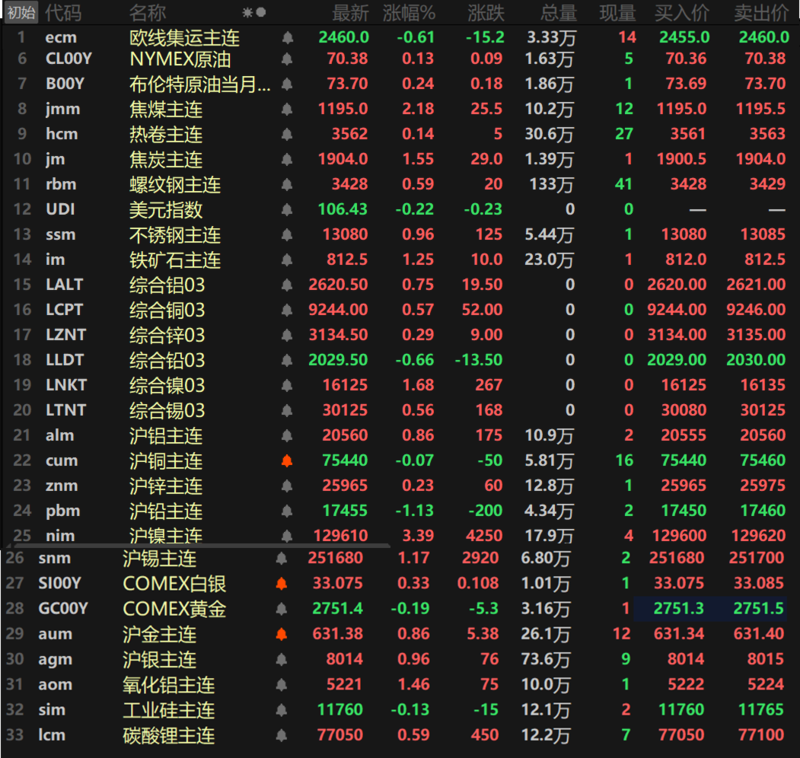Click the bell icon for NYMEX原油
Screen dimensions: 800x758
click(x=287, y=59)
